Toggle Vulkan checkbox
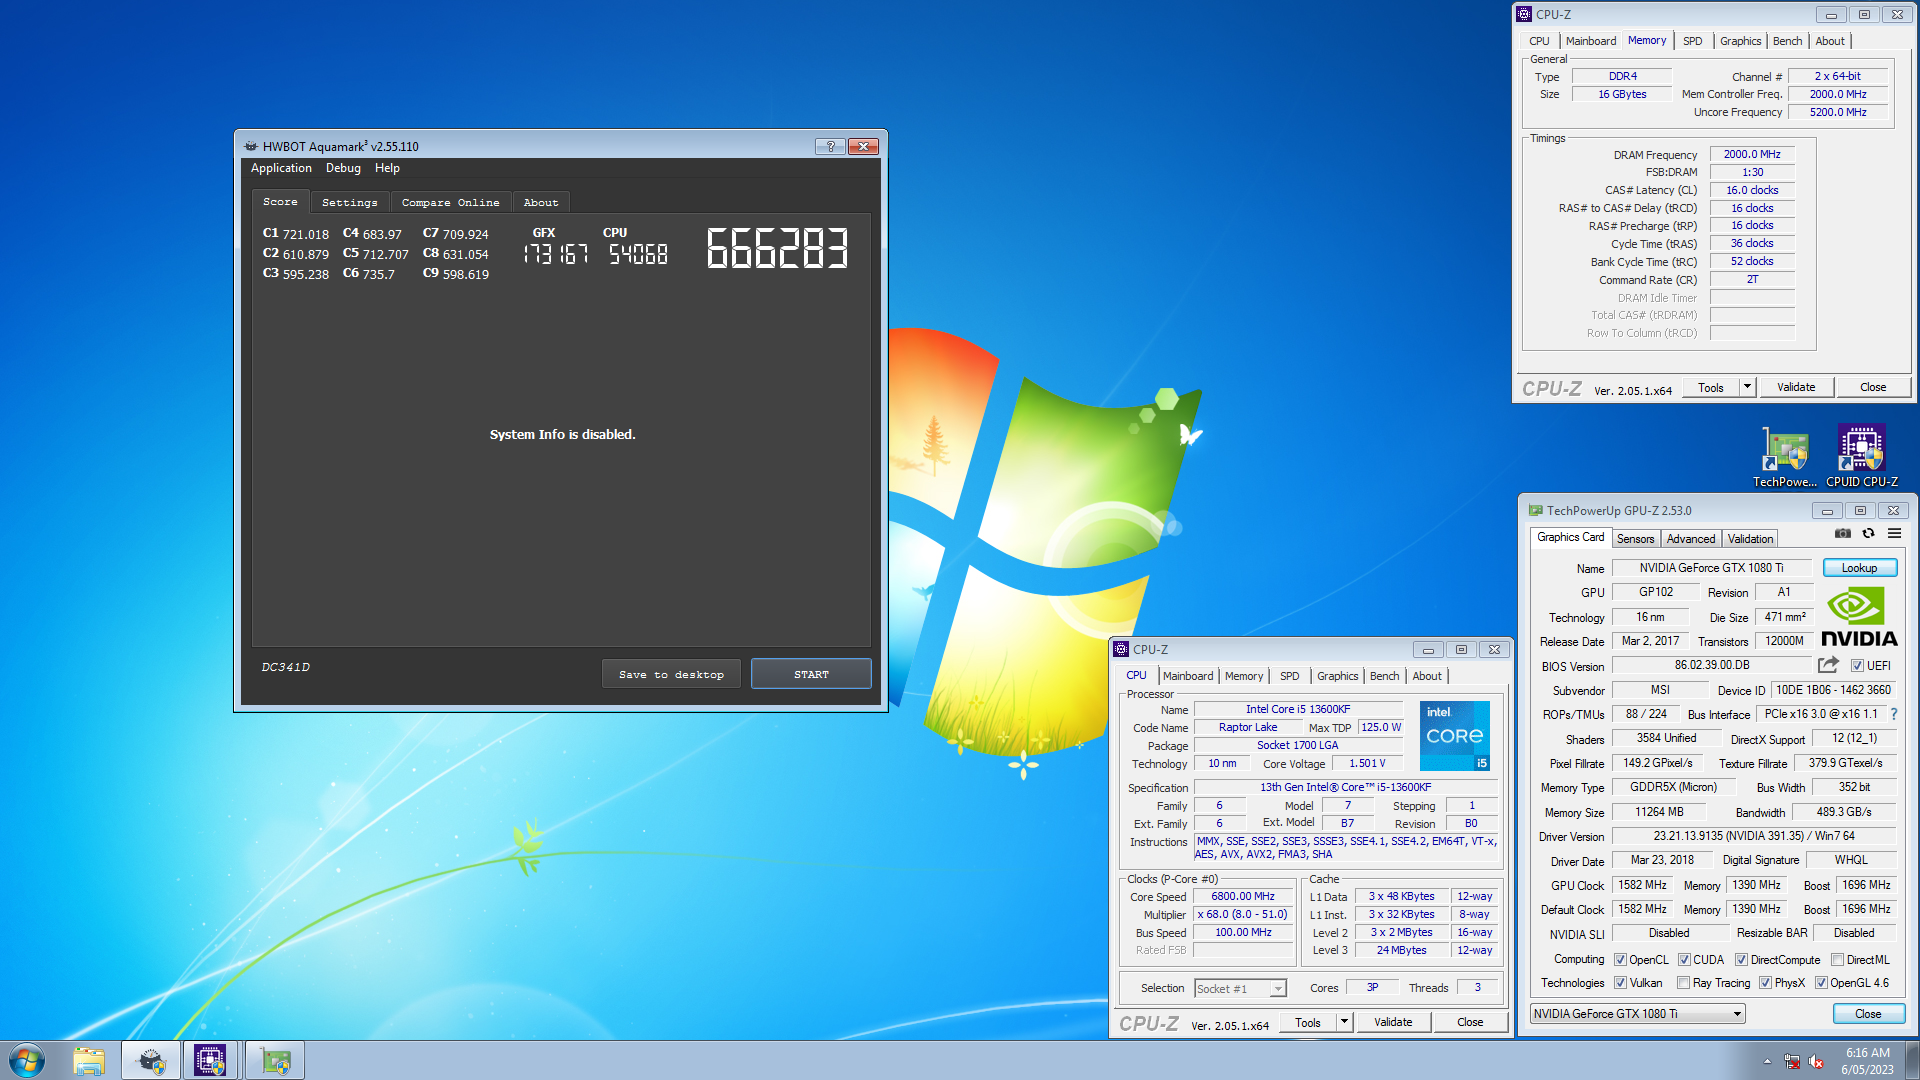Screen dimensions: 1920x1080 tap(1620, 983)
